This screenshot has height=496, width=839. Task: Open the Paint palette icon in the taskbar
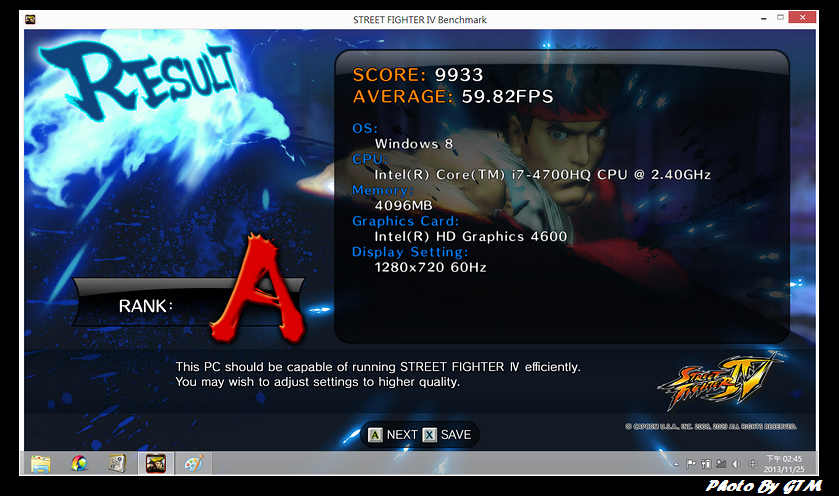[x=194, y=463]
